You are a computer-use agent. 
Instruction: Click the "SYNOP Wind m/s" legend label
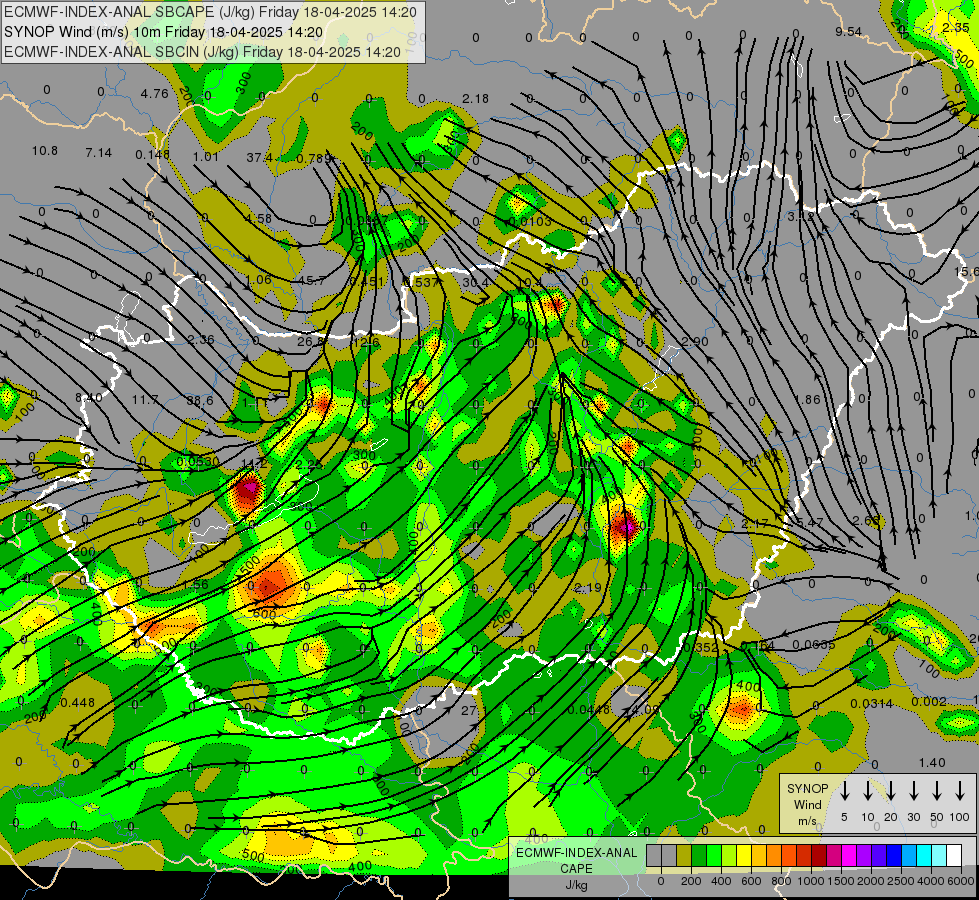tap(807, 804)
